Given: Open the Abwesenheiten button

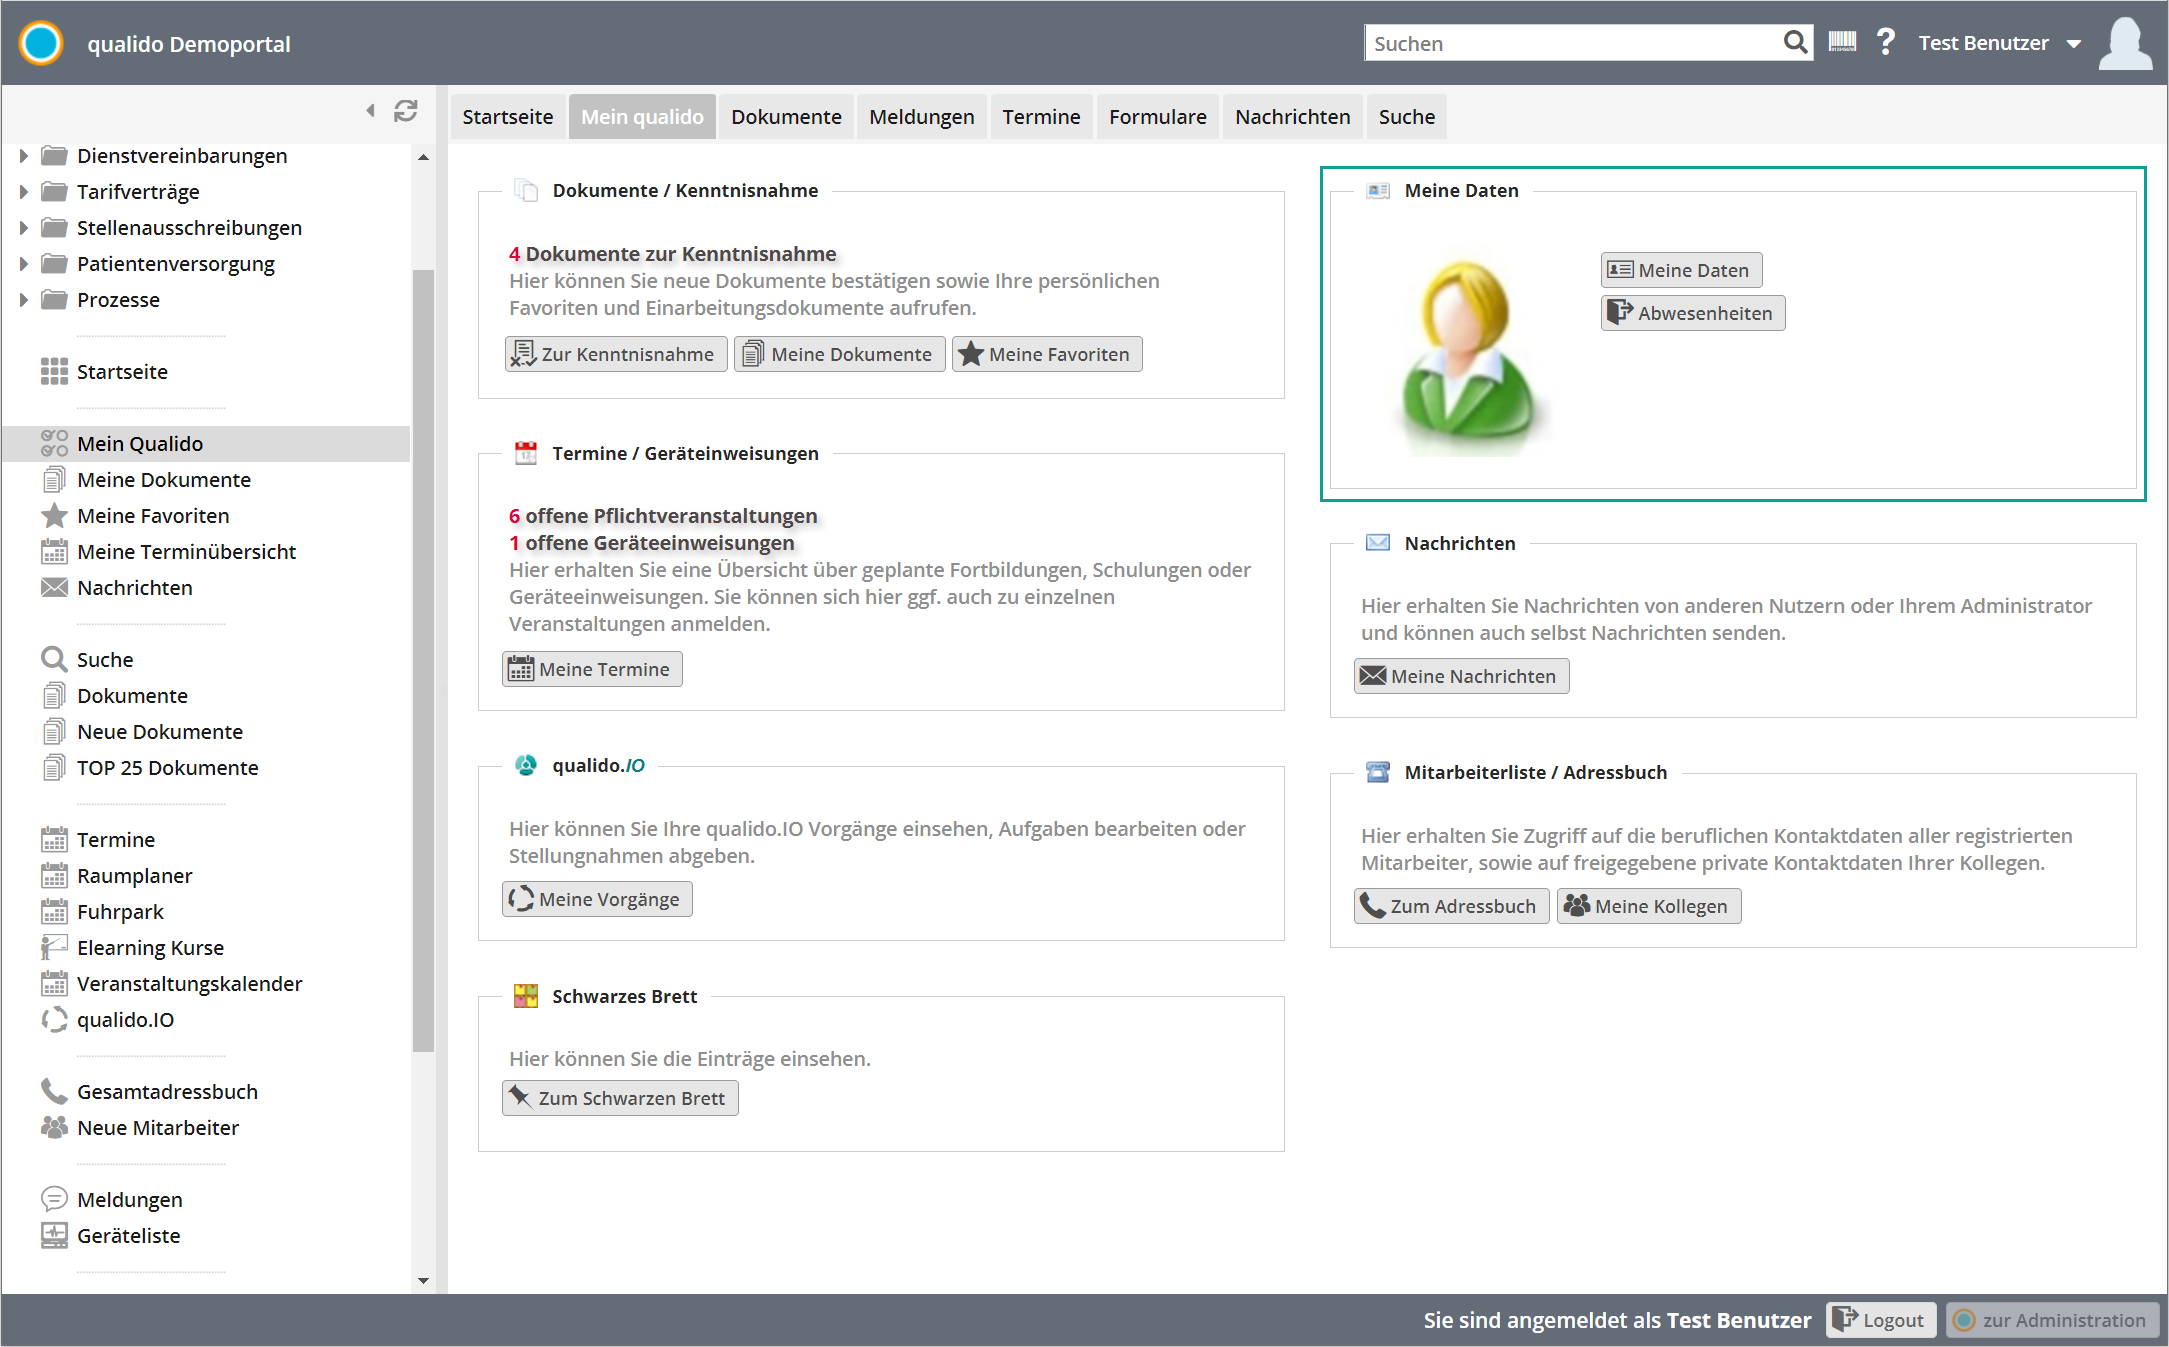Looking at the screenshot, I should [1693, 313].
